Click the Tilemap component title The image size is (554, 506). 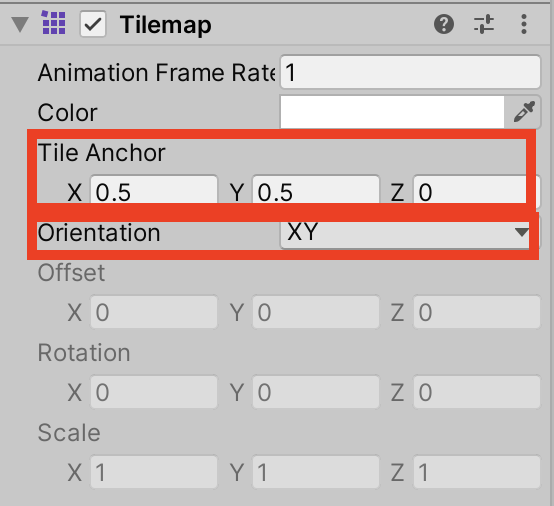[x=166, y=25]
